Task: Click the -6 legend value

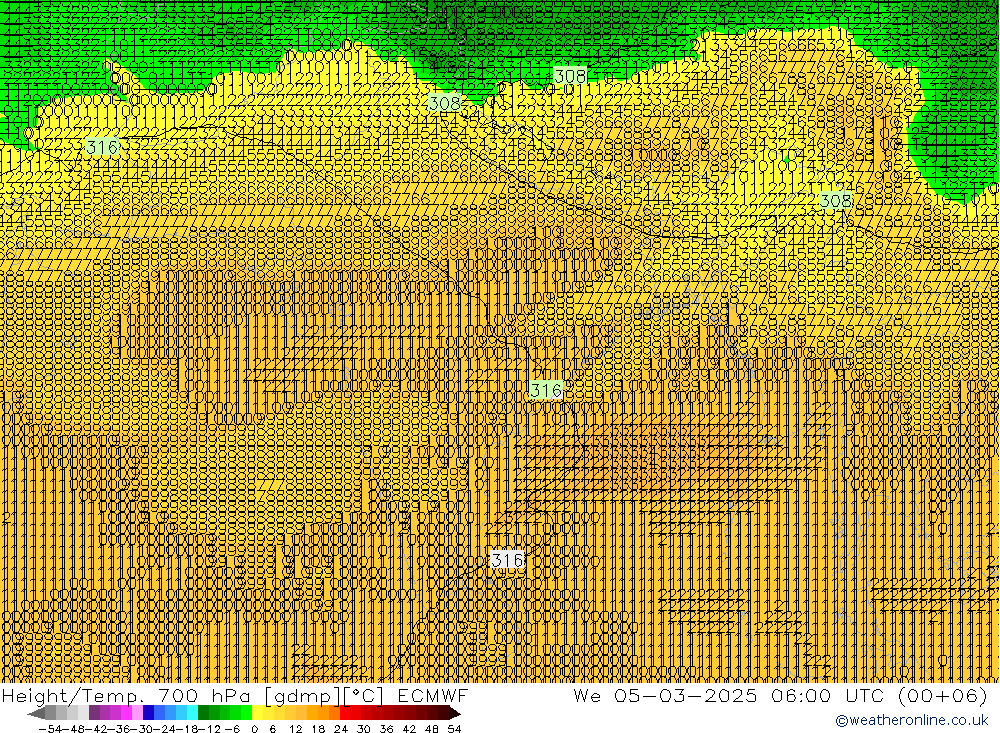Action: coord(233,729)
